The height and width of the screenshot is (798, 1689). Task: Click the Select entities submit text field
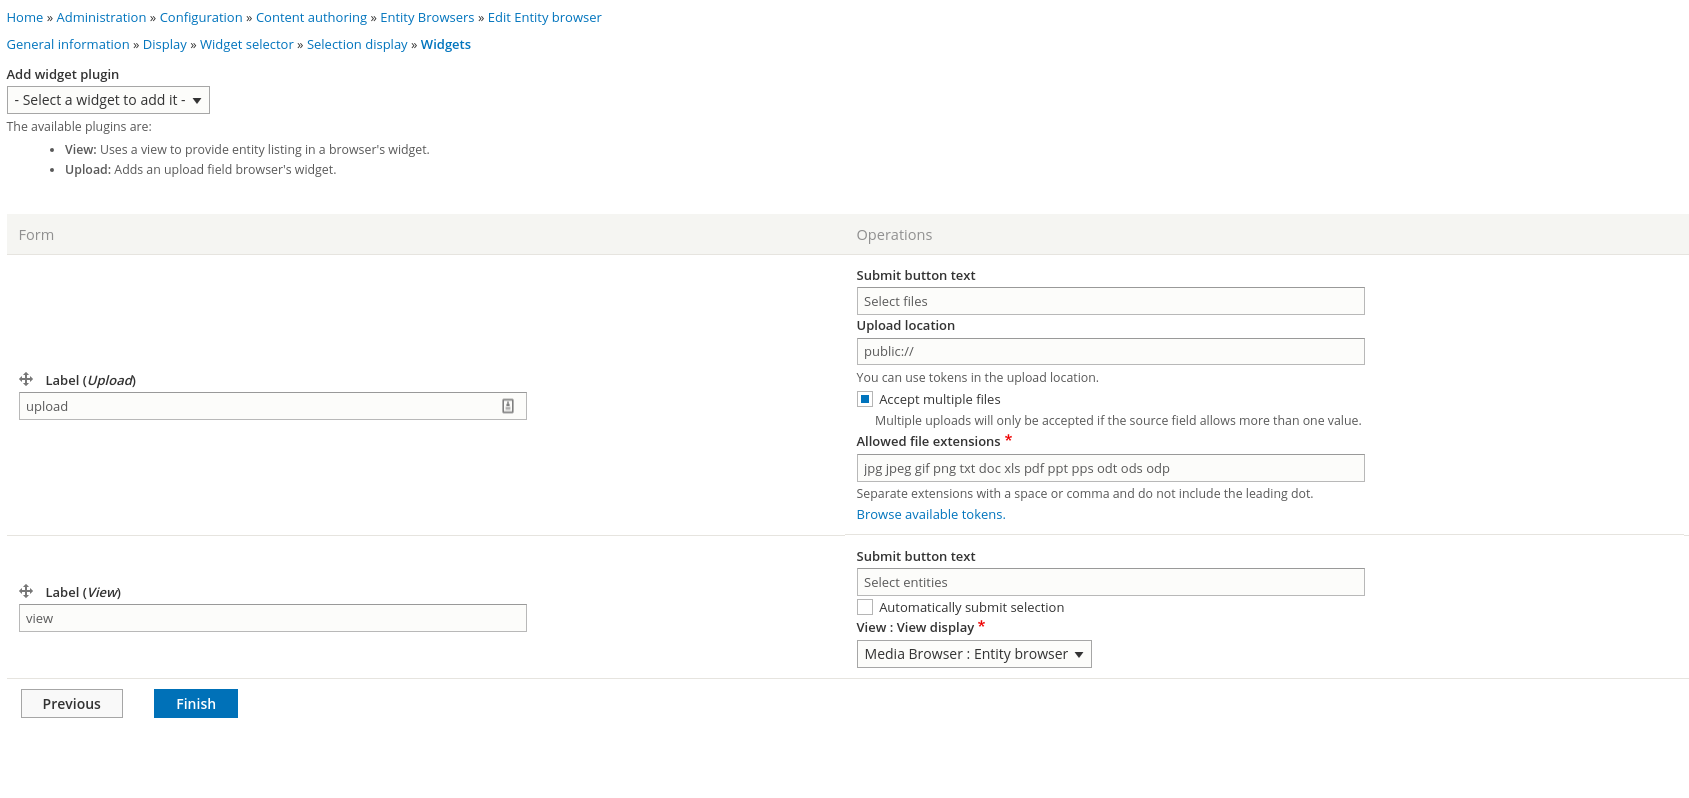1110,582
